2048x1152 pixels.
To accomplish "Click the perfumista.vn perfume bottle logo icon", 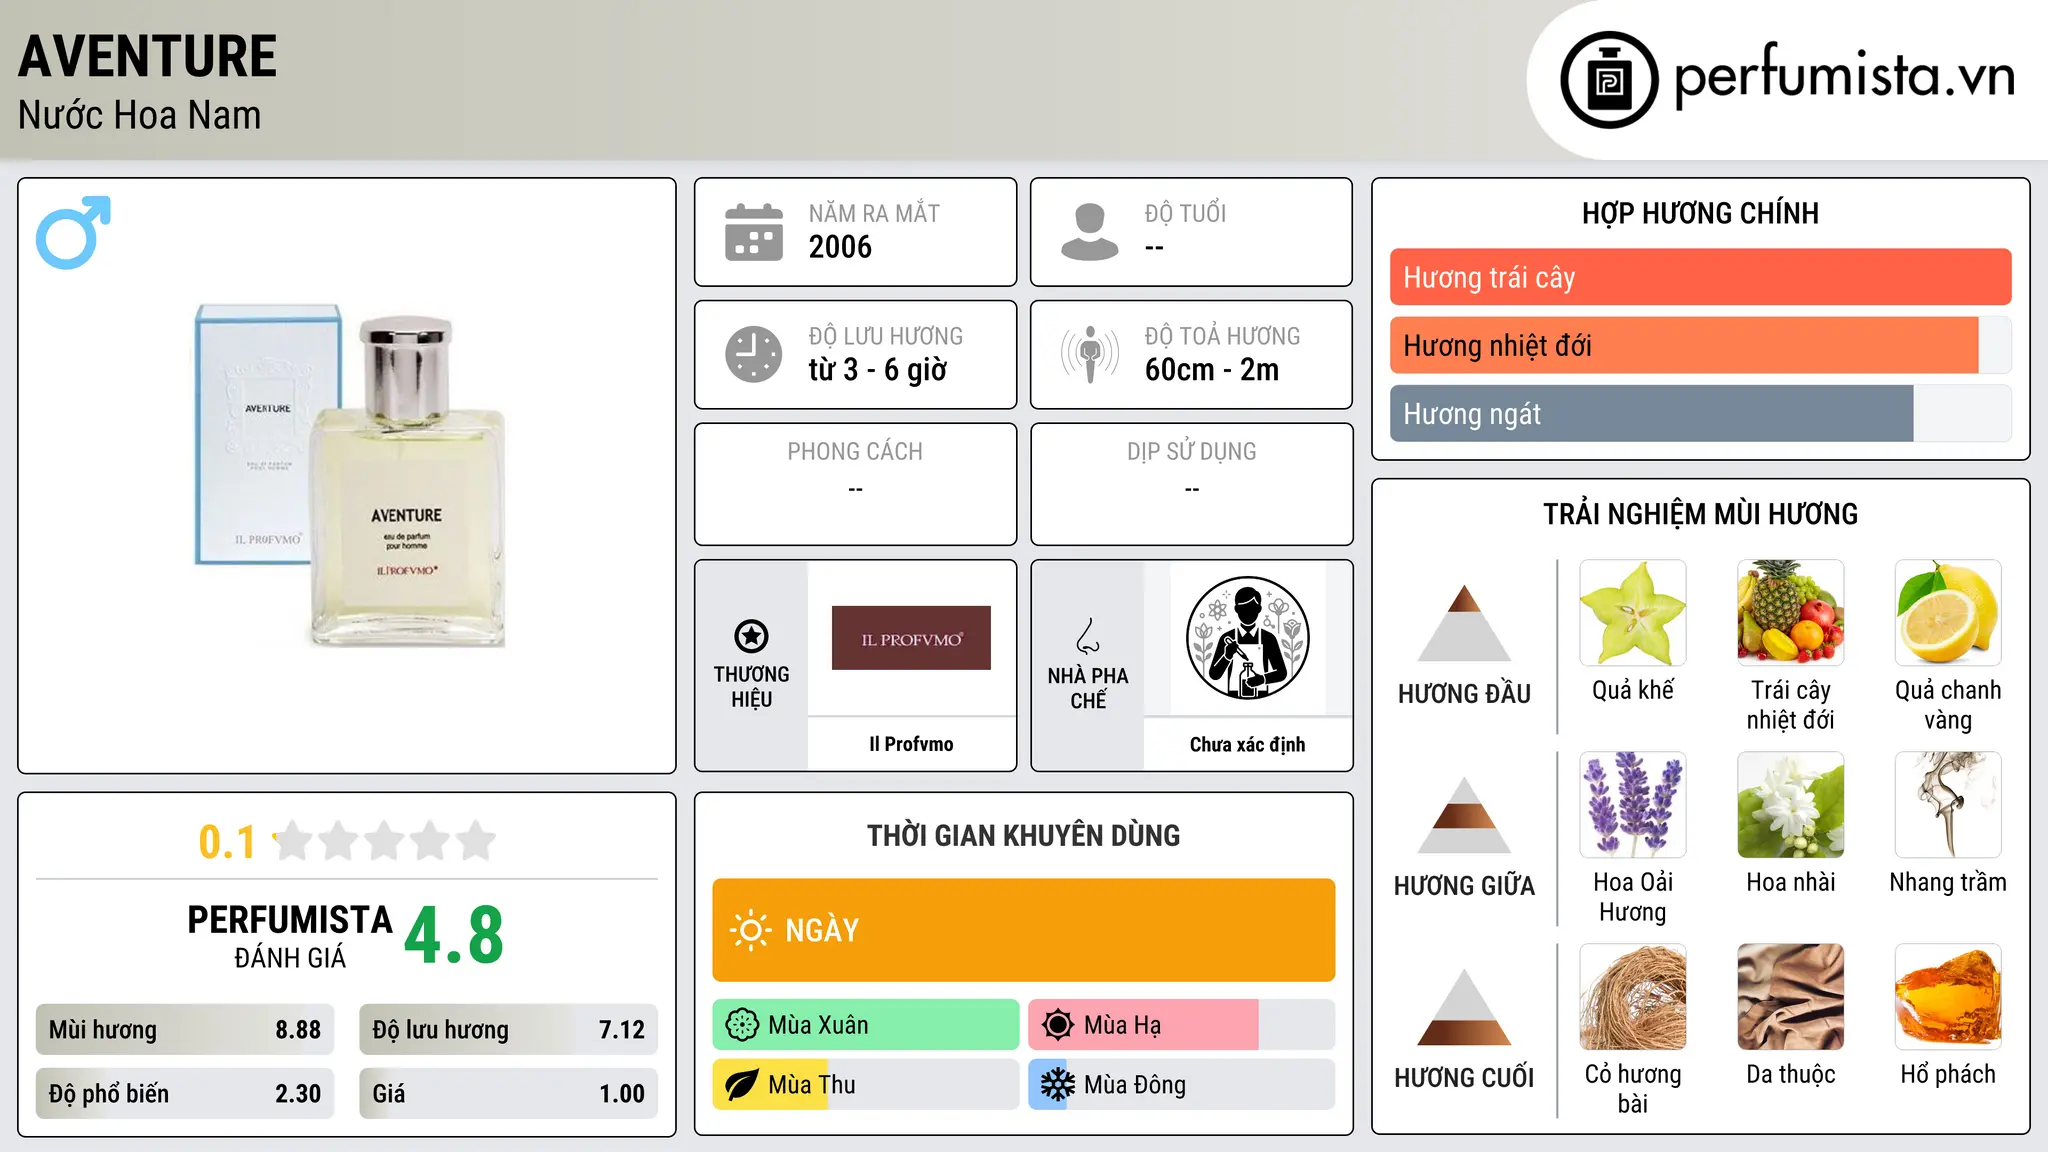I will coord(1609,80).
